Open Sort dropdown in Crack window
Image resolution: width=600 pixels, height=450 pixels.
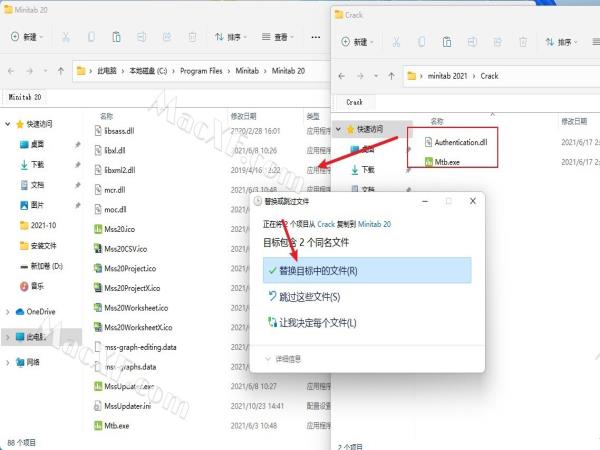pyautogui.click(x=561, y=42)
